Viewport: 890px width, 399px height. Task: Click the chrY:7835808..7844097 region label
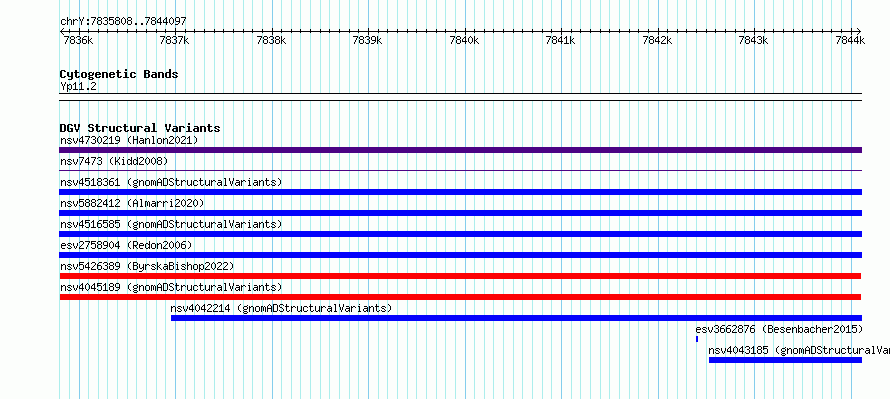(123, 22)
